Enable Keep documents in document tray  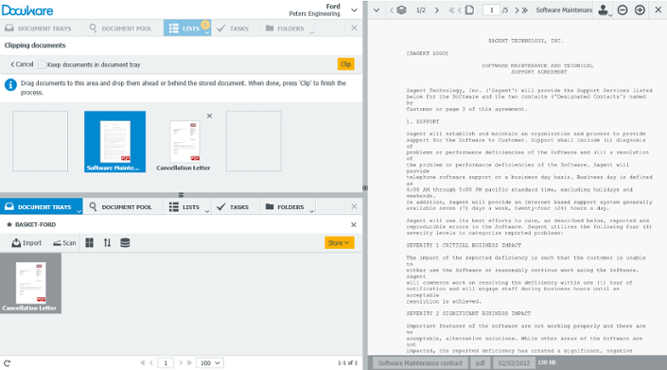(x=42, y=65)
